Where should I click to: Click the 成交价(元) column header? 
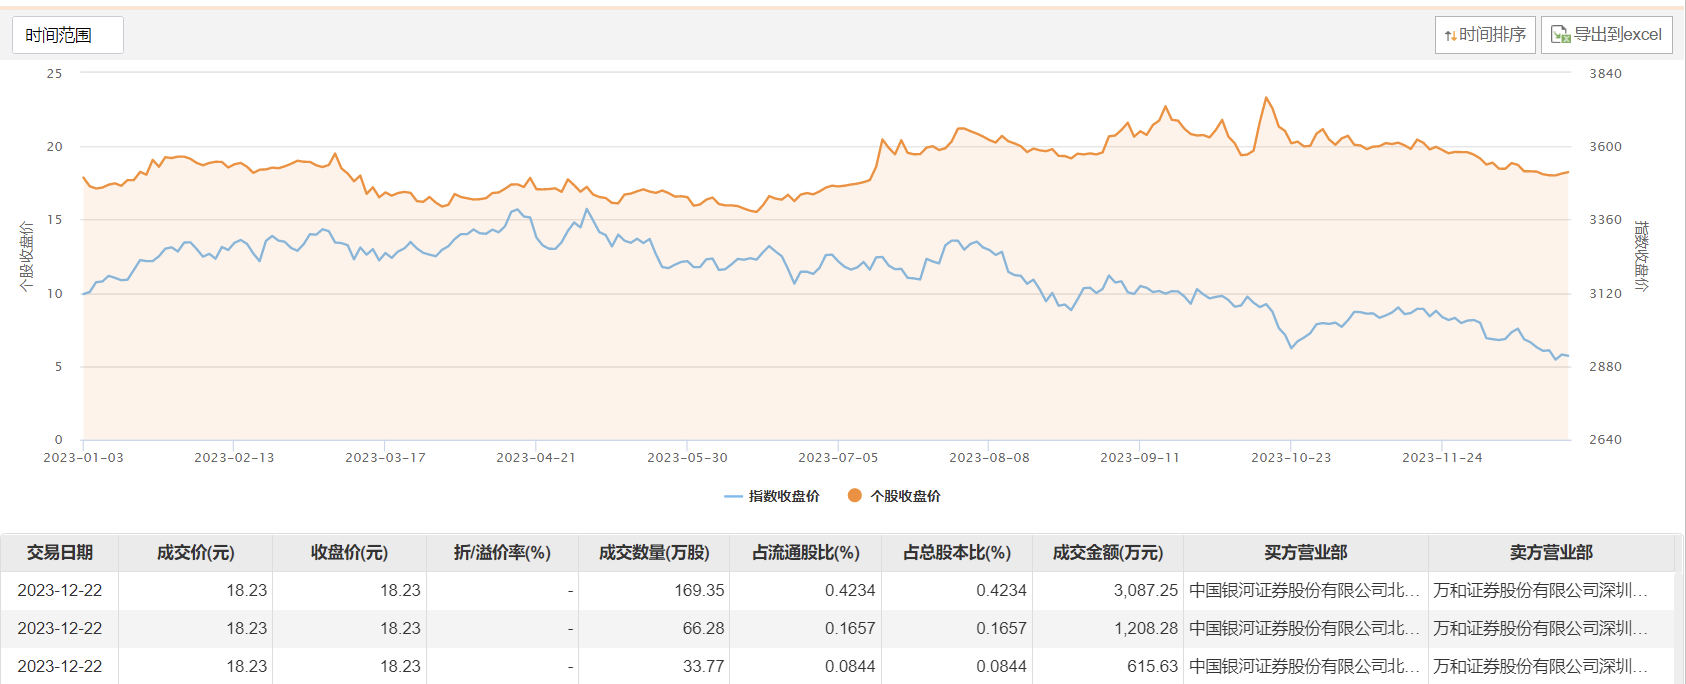(195, 553)
